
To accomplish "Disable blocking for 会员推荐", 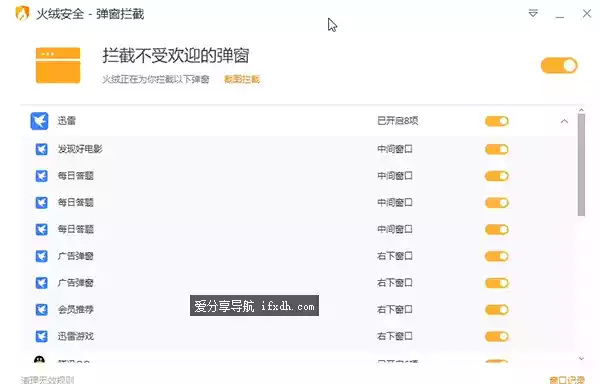I will tap(497, 309).
